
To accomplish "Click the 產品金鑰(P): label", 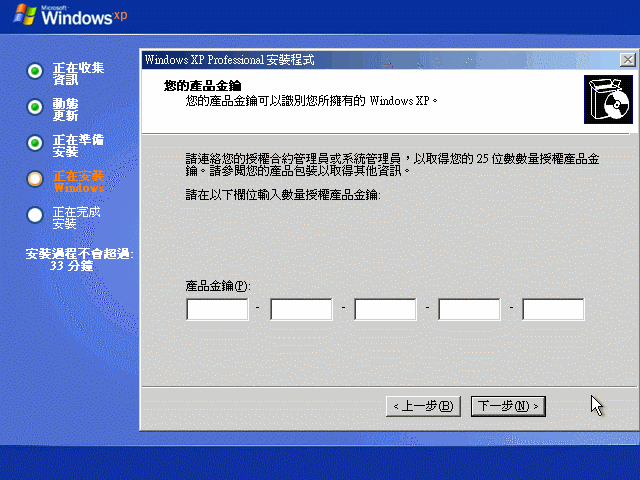I will point(218,286).
